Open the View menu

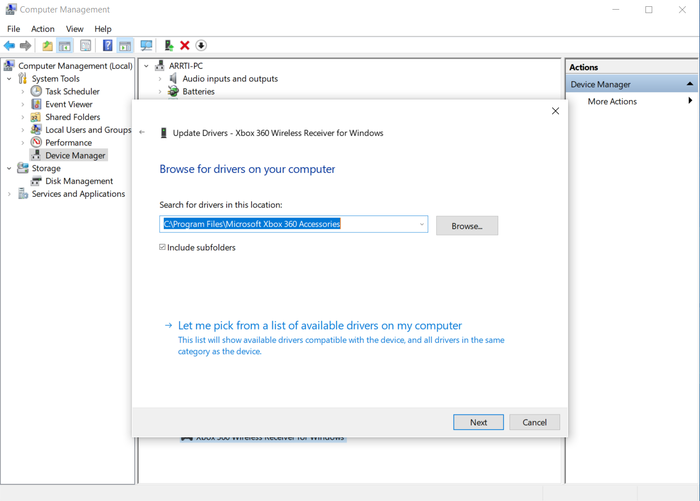75,29
